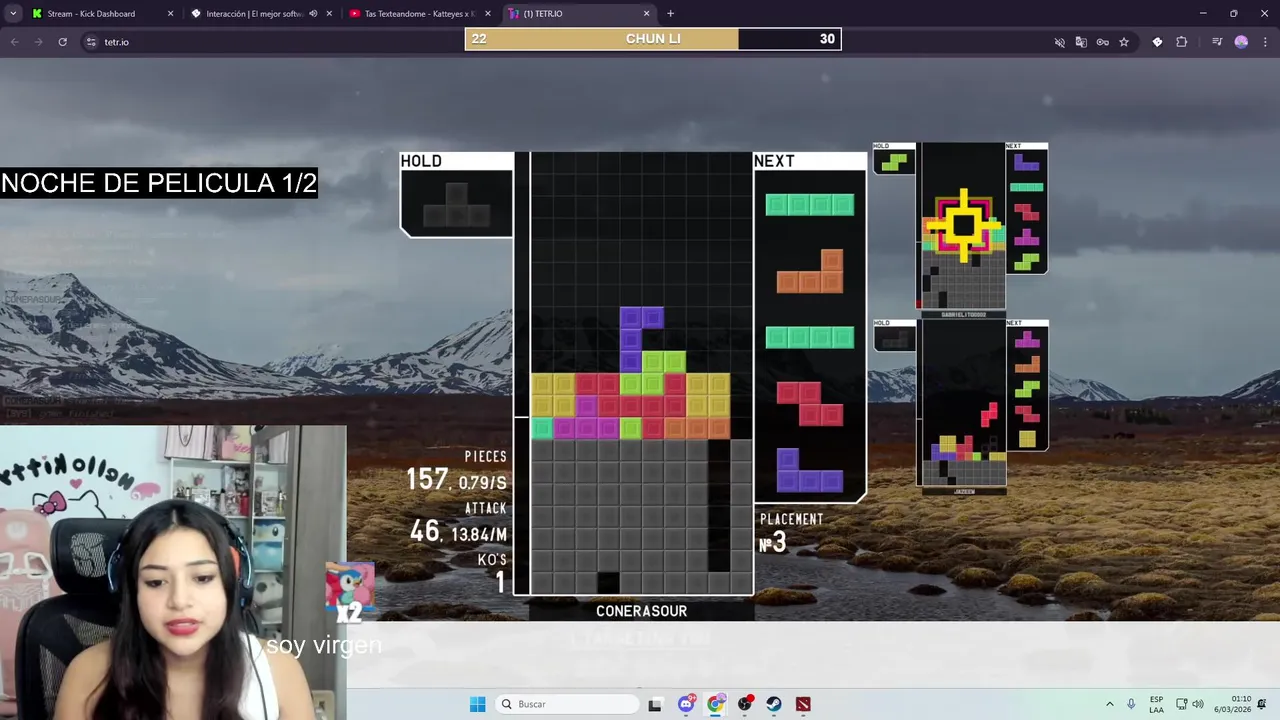Open the media control toolbar icon
This screenshot has height=720, width=1280.
pos(1217,42)
